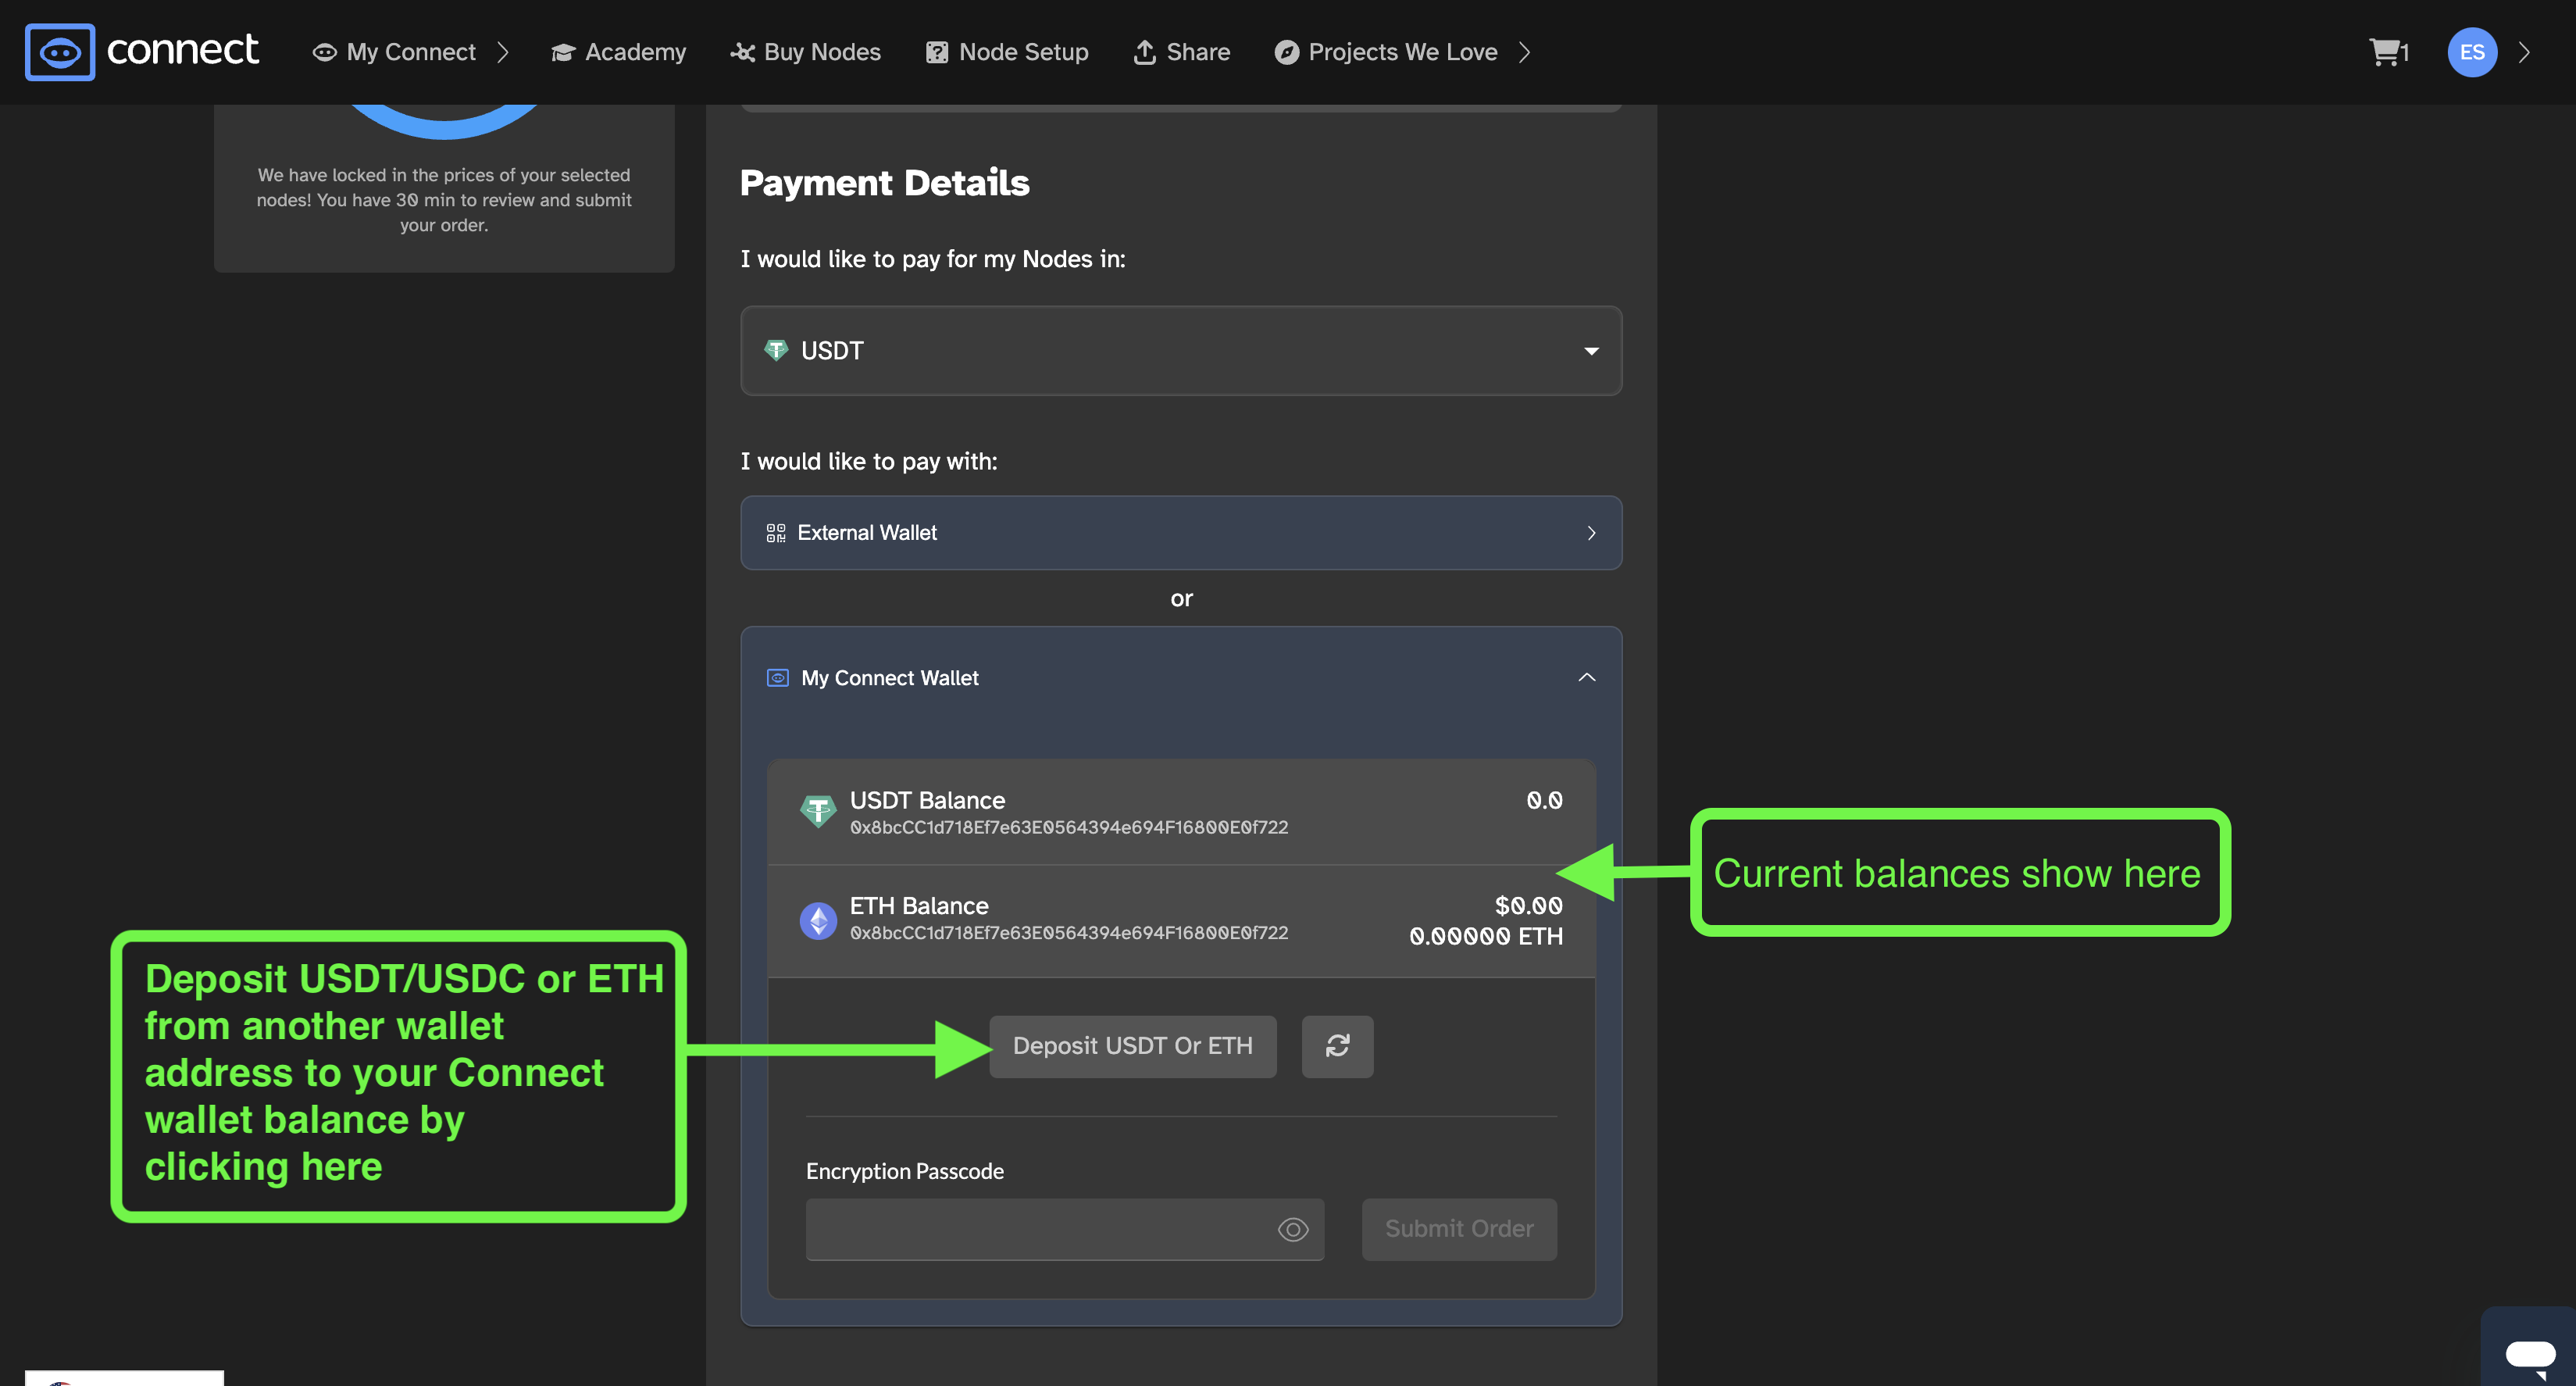
Task: Collapse the My Connect Wallet section
Action: pos(1586,678)
